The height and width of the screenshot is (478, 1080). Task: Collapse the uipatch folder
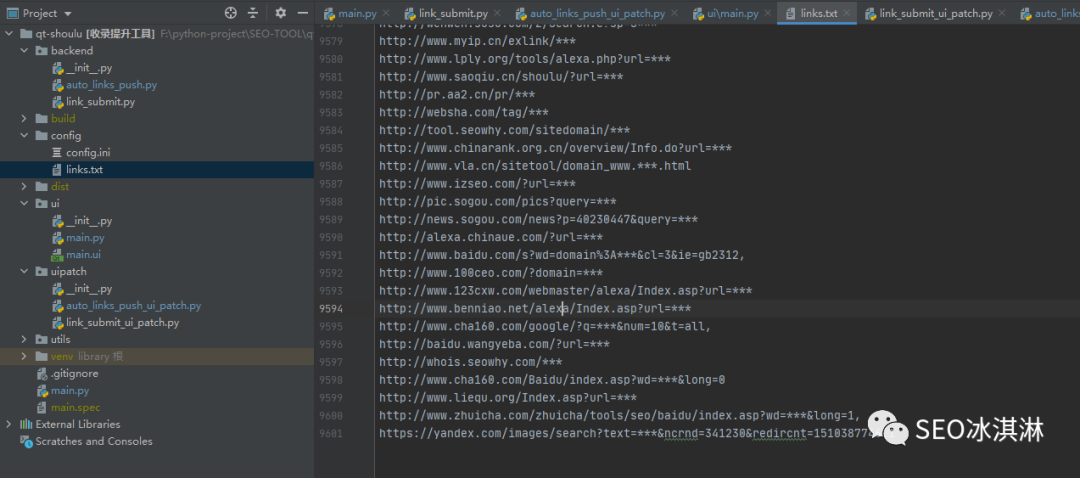coord(24,271)
